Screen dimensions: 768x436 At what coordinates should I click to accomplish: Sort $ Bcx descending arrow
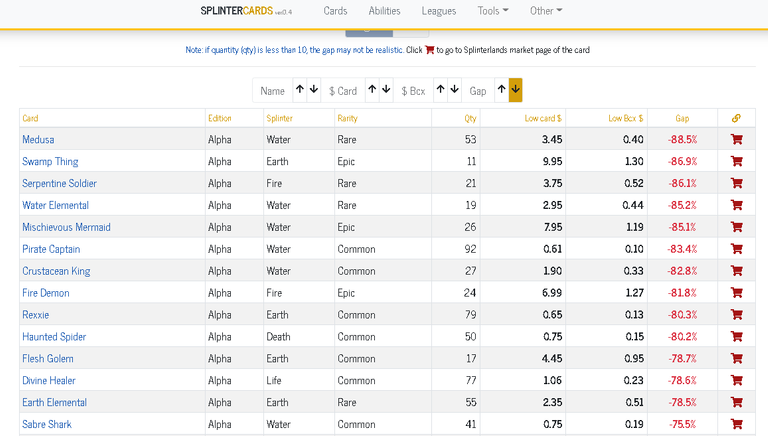tap(455, 90)
